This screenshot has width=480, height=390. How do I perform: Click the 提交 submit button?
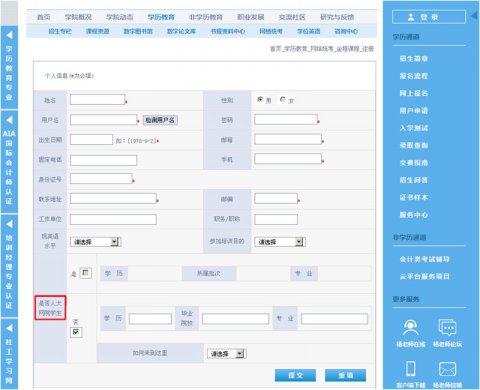295,375
